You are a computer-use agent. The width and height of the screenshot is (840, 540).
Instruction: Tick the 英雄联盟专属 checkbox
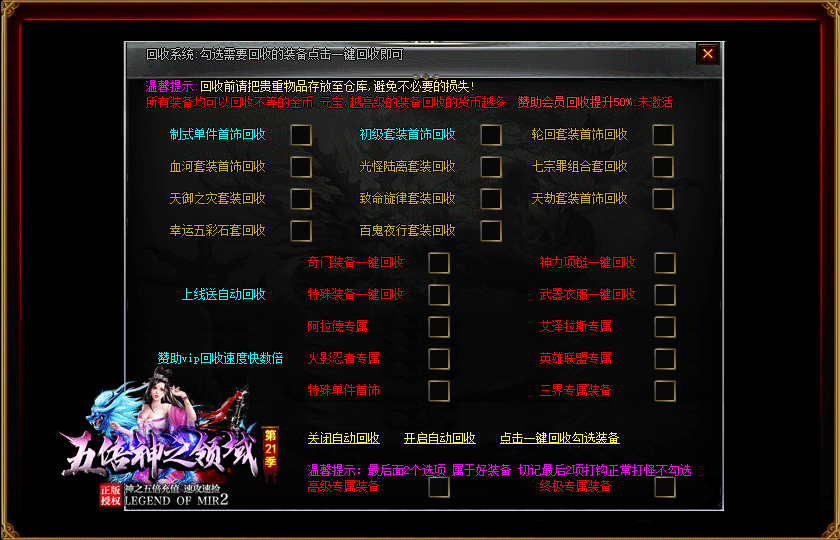pos(665,359)
